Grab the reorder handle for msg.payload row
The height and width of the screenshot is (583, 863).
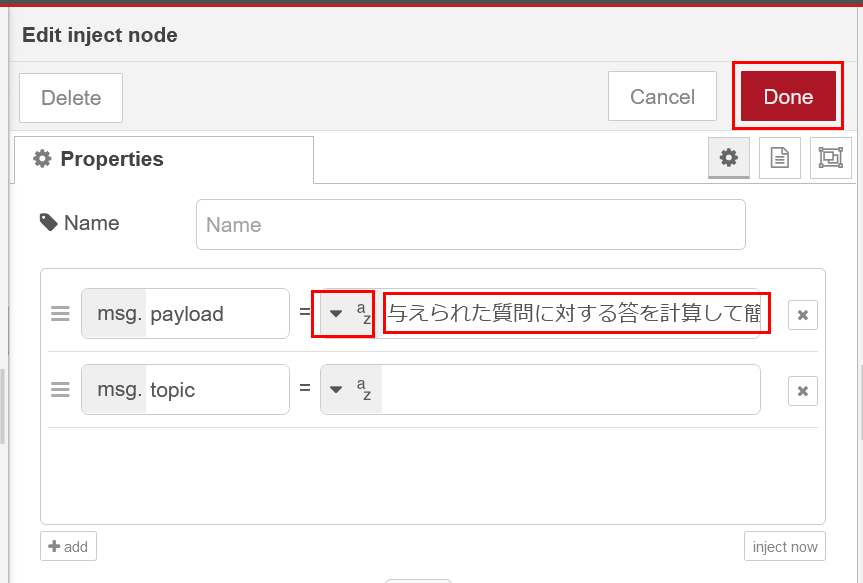coord(60,314)
